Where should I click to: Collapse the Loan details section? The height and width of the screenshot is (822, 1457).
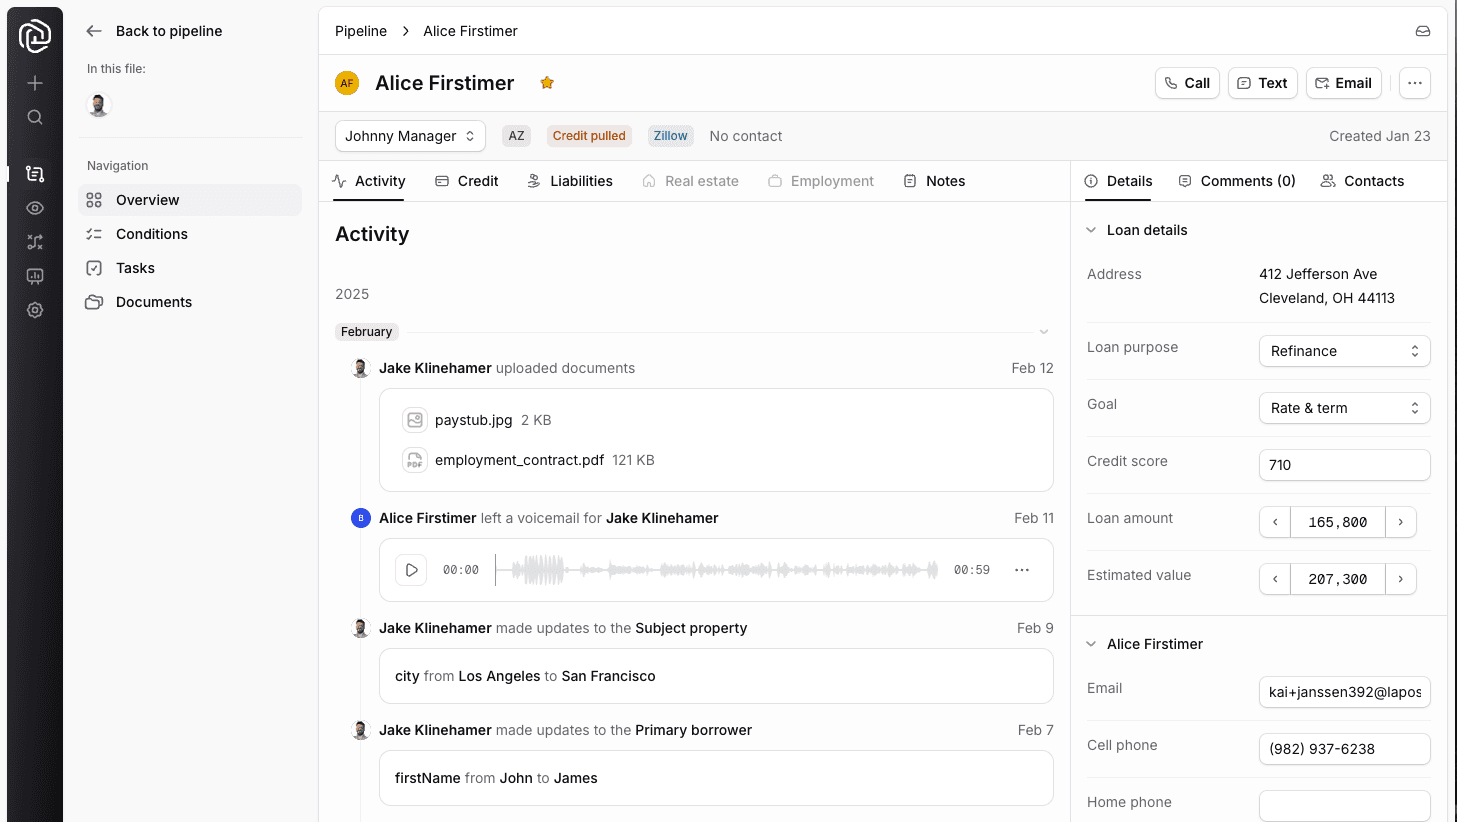coord(1090,230)
